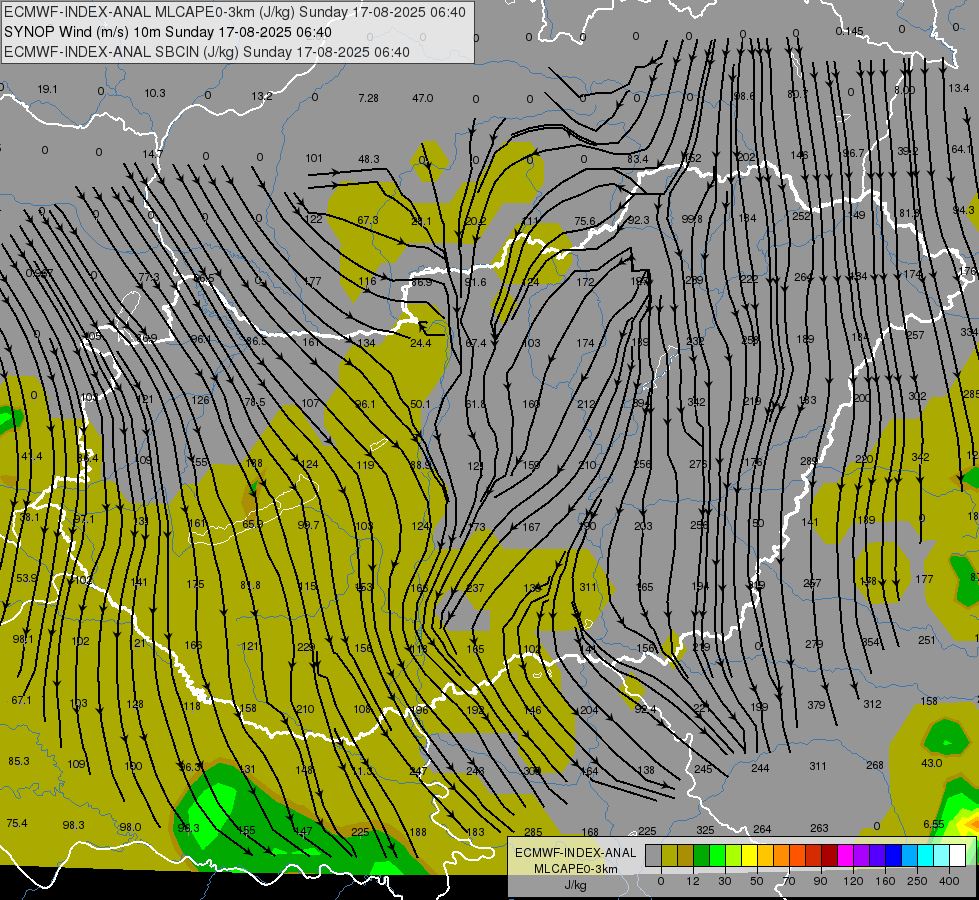This screenshot has height=900, width=979.
Task: Click the 98.0 value on the map
Action: (x=130, y=828)
